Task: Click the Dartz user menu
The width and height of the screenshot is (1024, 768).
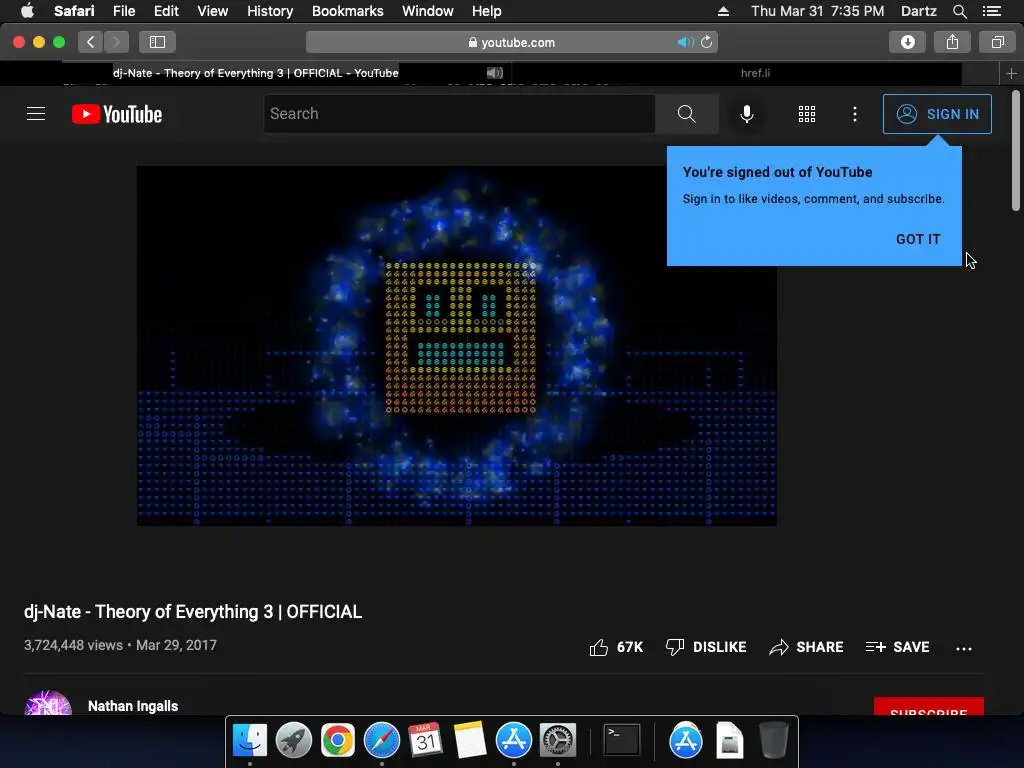Action: tap(918, 11)
